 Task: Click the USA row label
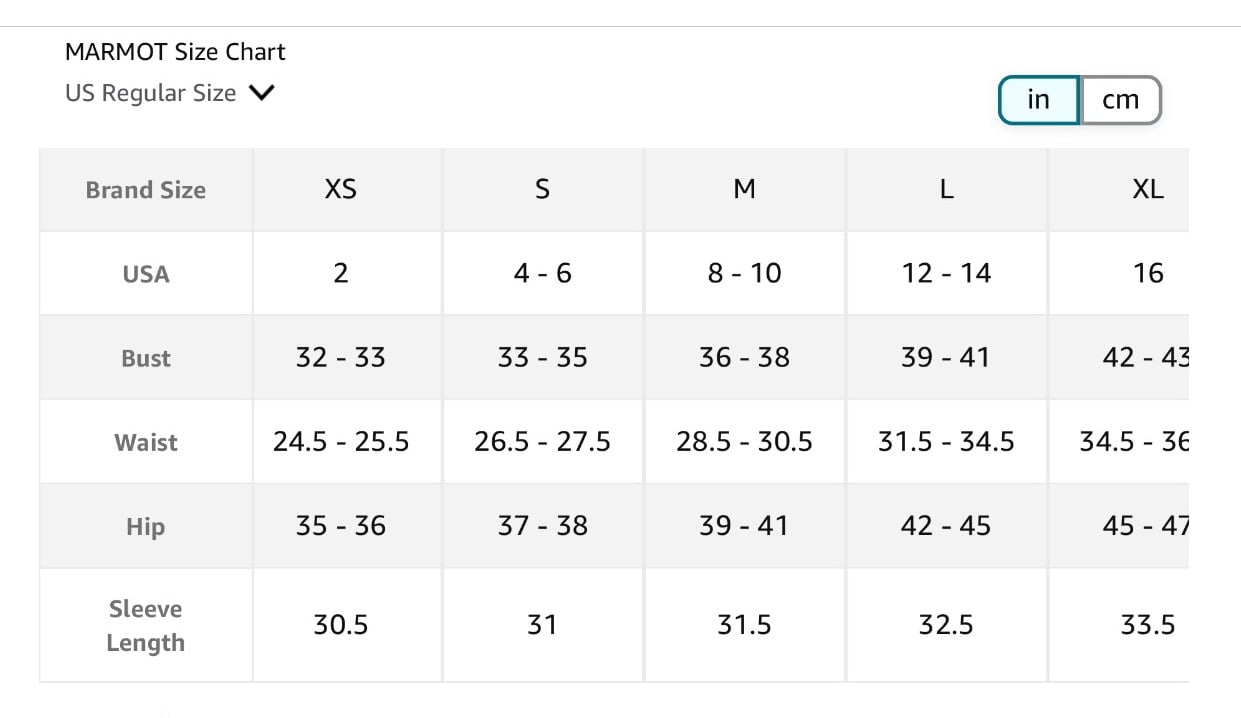click(146, 274)
